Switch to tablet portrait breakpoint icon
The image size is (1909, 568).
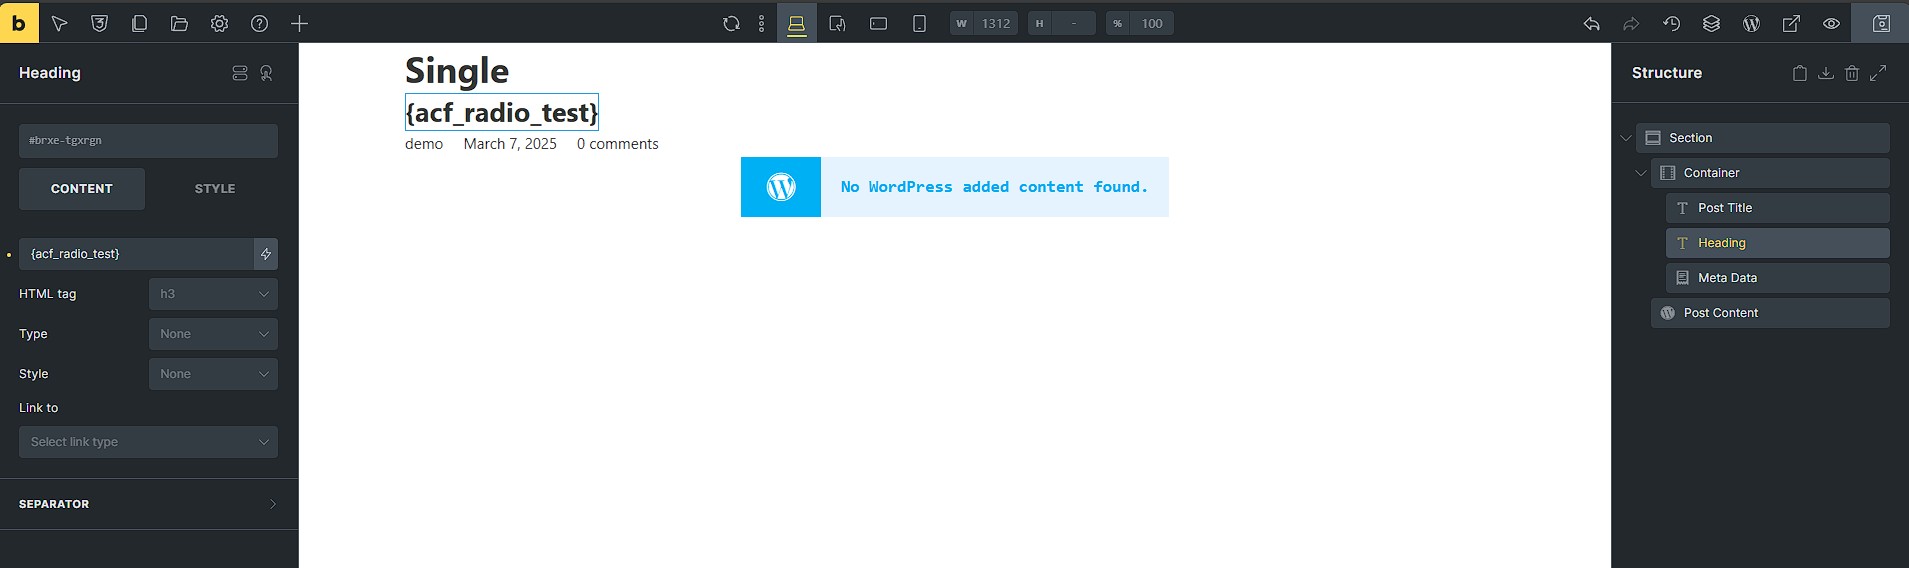[x=837, y=23]
